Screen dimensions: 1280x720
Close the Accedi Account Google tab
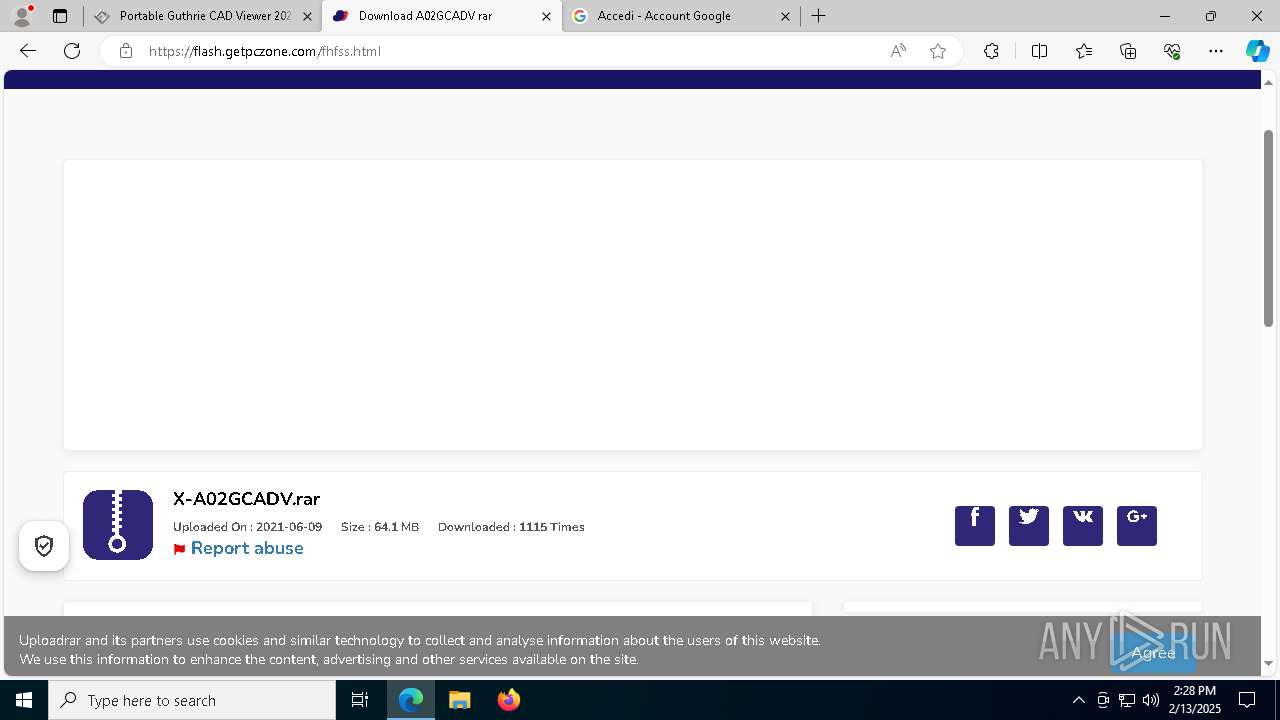click(785, 16)
